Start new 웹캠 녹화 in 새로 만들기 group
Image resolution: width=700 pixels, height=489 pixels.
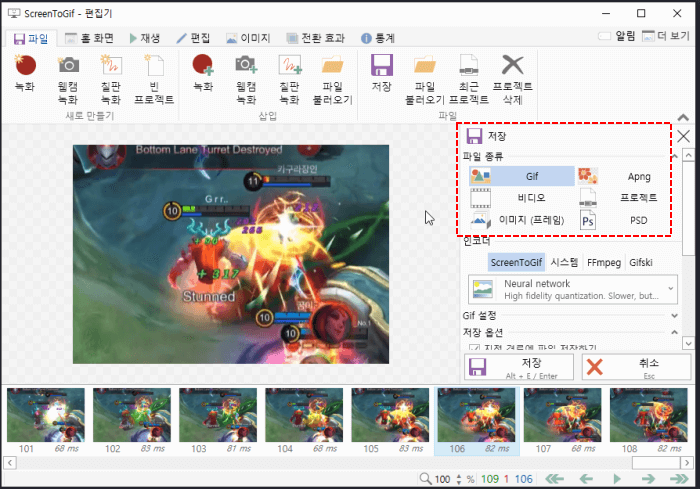(x=68, y=79)
